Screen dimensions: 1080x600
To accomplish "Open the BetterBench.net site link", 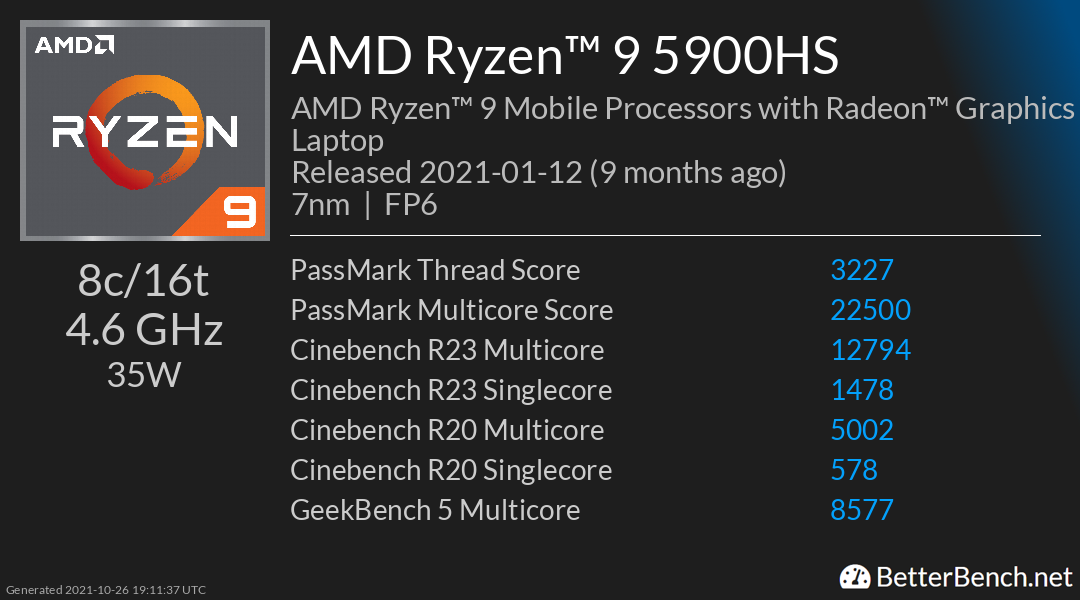I will [x=973, y=577].
